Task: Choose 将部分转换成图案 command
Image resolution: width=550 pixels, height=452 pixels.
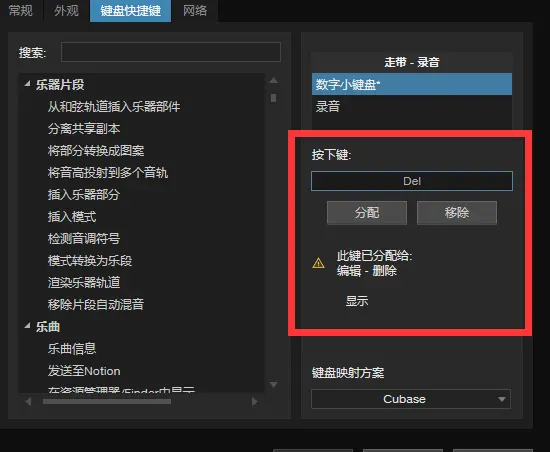Action: (96, 151)
